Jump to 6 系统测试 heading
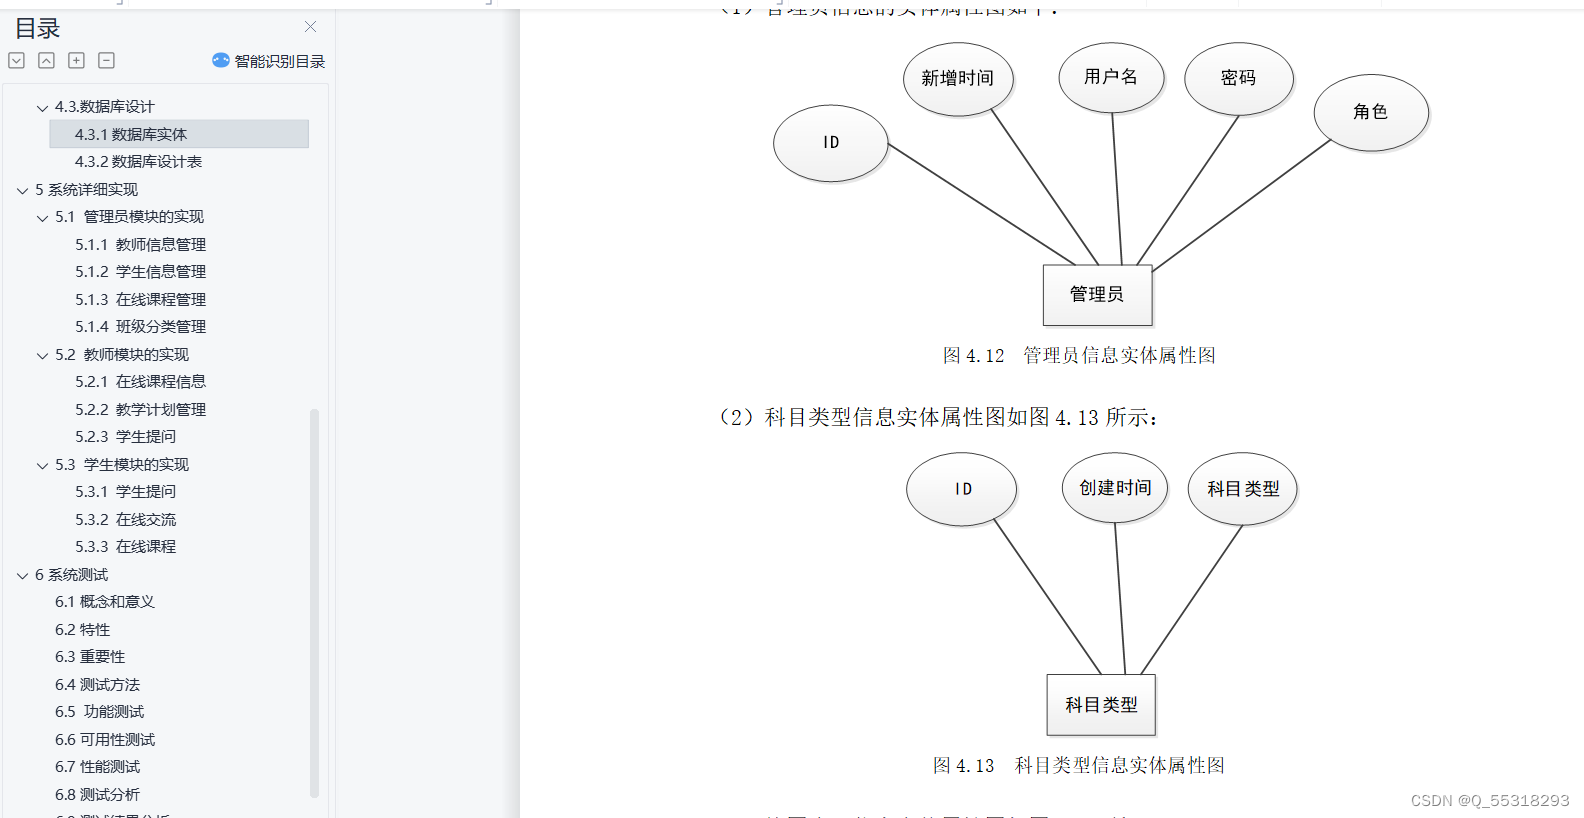This screenshot has width=1584, height=818. click(71, 575)
